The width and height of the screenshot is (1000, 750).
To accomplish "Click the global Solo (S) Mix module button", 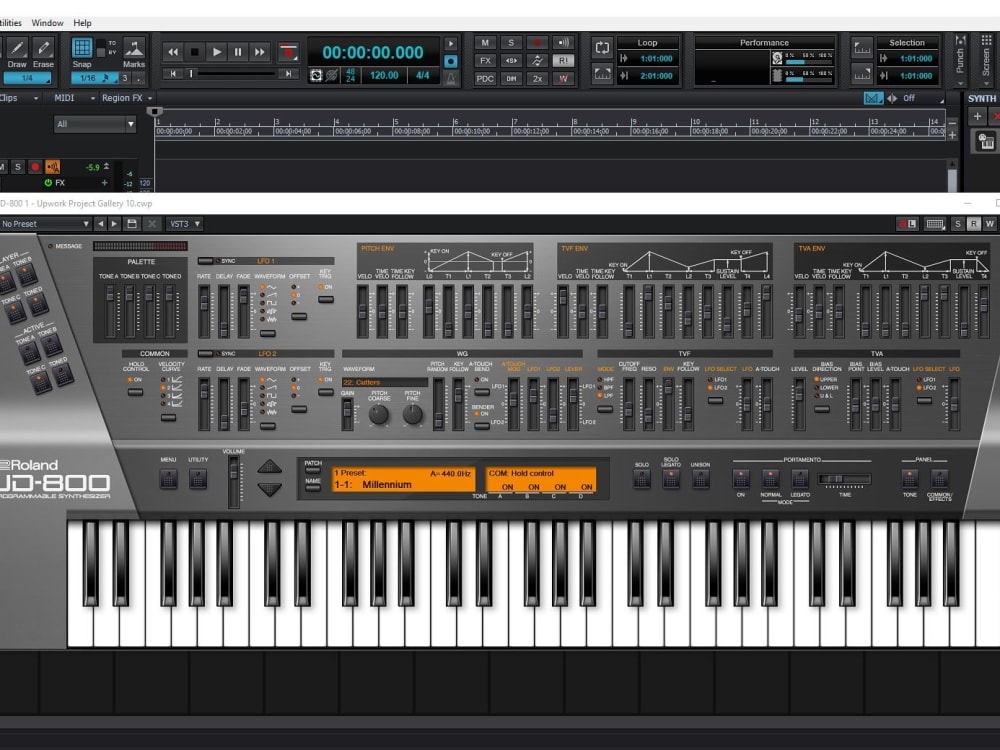I will (511, 43).
